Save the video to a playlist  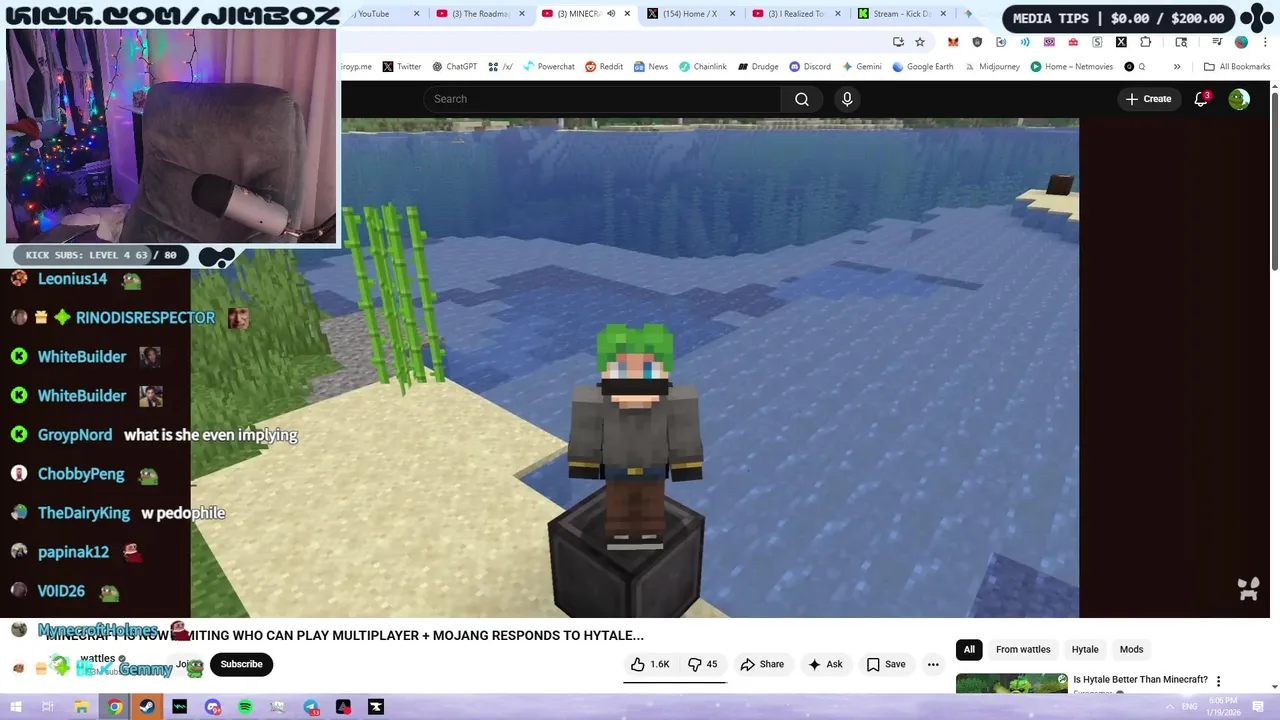click(885, 664)
